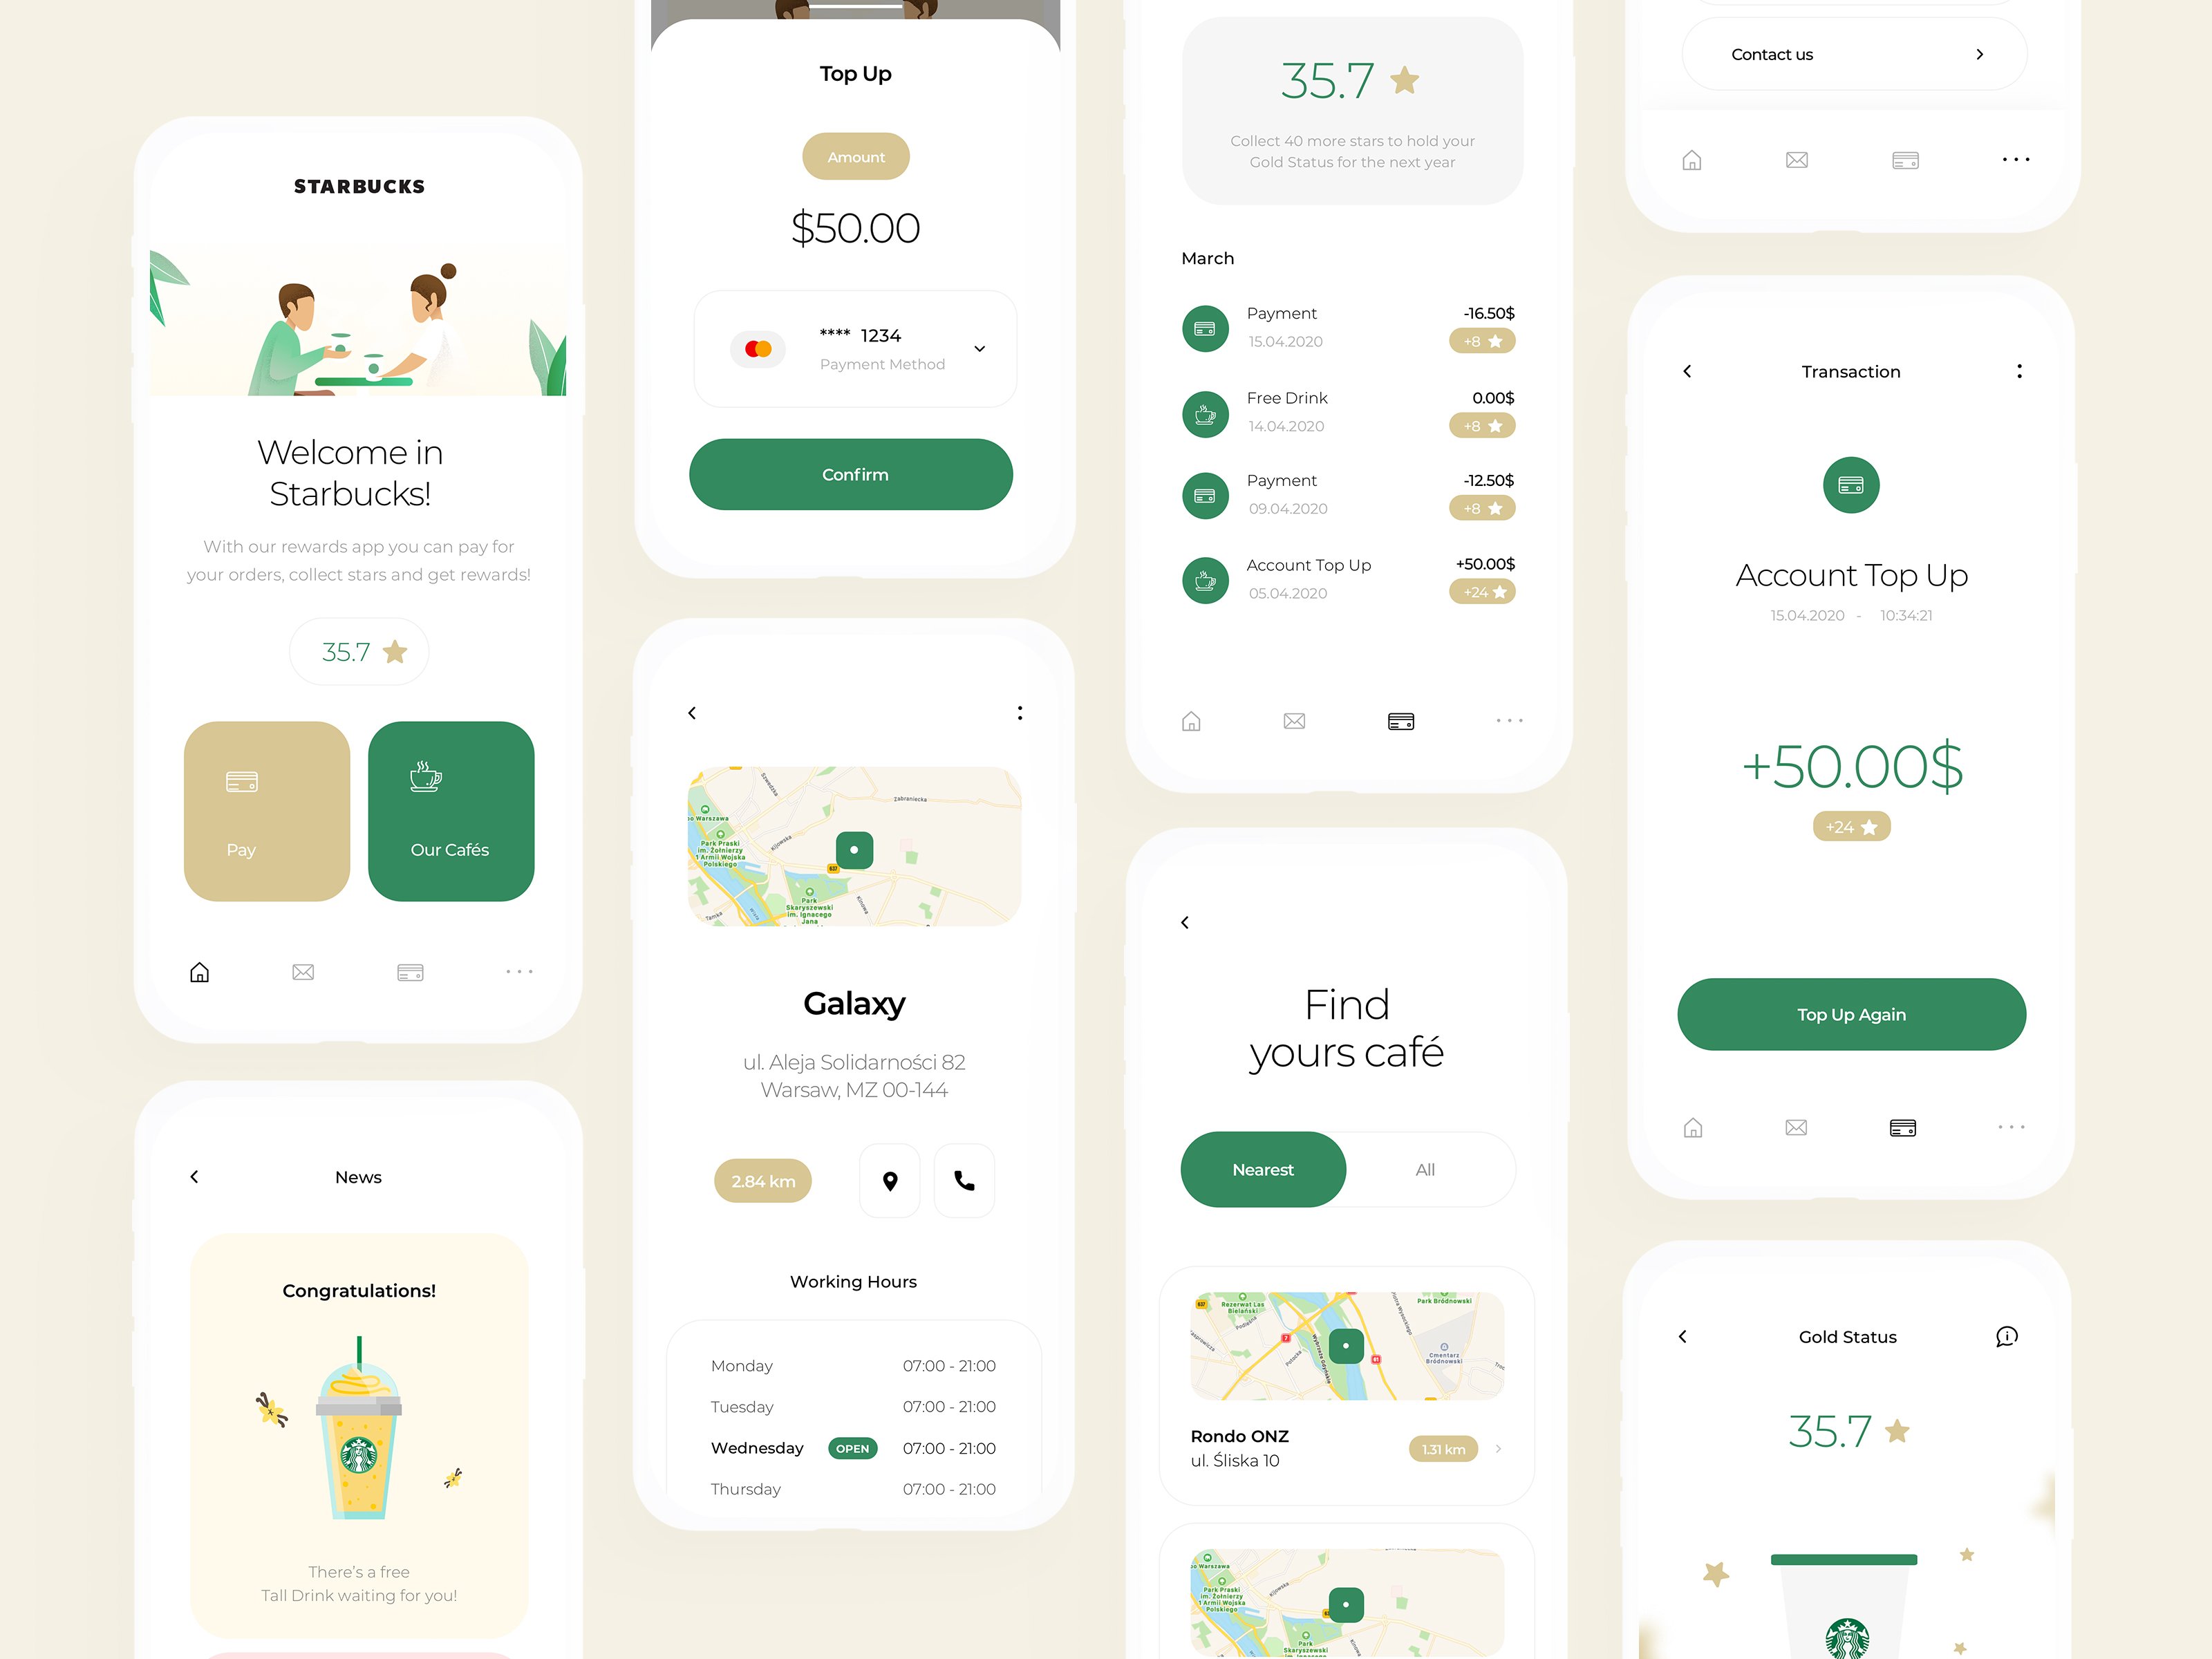
Task: Tap the Starbucks logo on welcome screen
Action: 361,185
